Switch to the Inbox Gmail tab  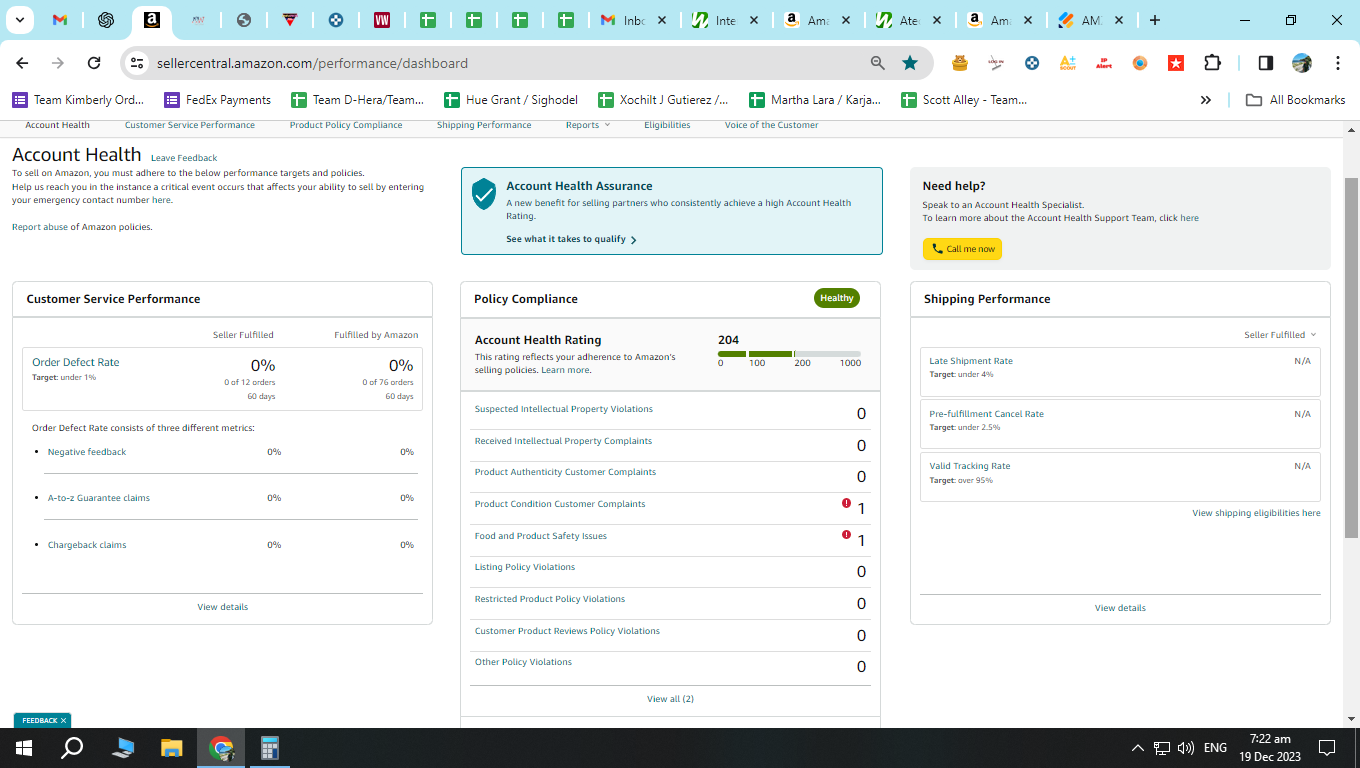[633, 20]
